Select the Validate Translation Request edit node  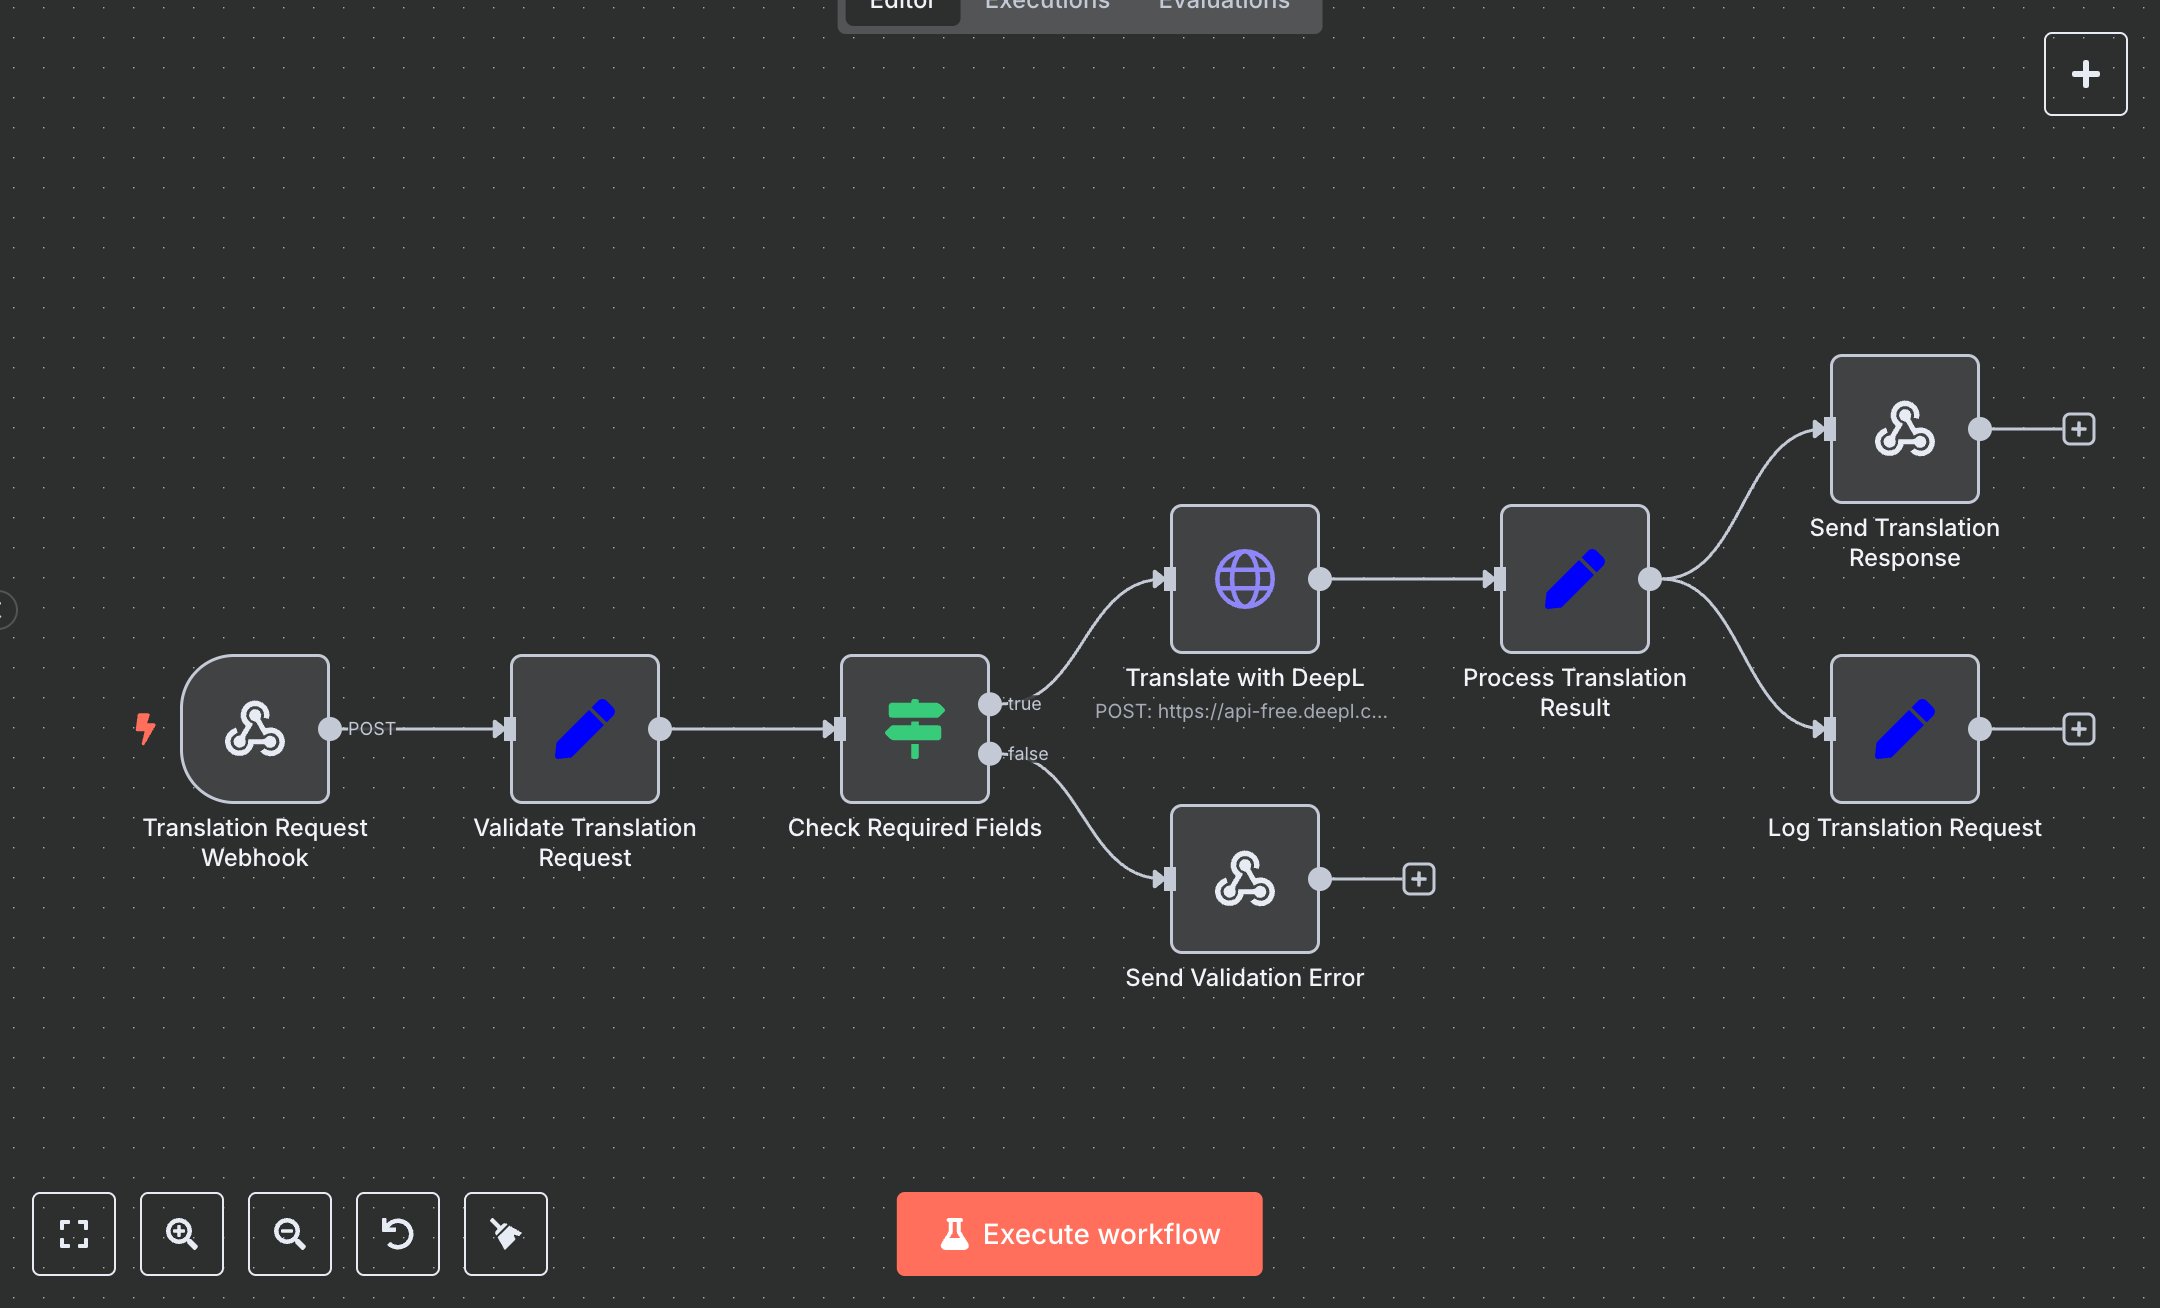click(x=584, y=729)
